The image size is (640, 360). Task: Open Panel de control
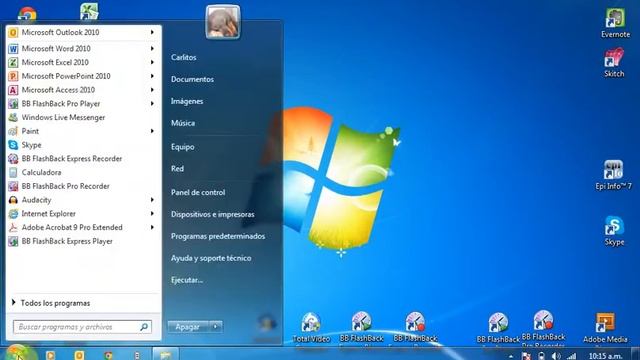pyautogui.click(x=198, y=192)
